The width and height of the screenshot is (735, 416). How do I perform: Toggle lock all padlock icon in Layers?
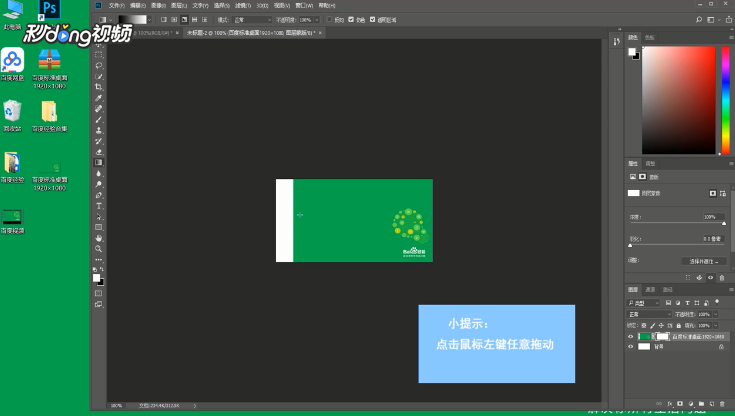pos(678,325)
